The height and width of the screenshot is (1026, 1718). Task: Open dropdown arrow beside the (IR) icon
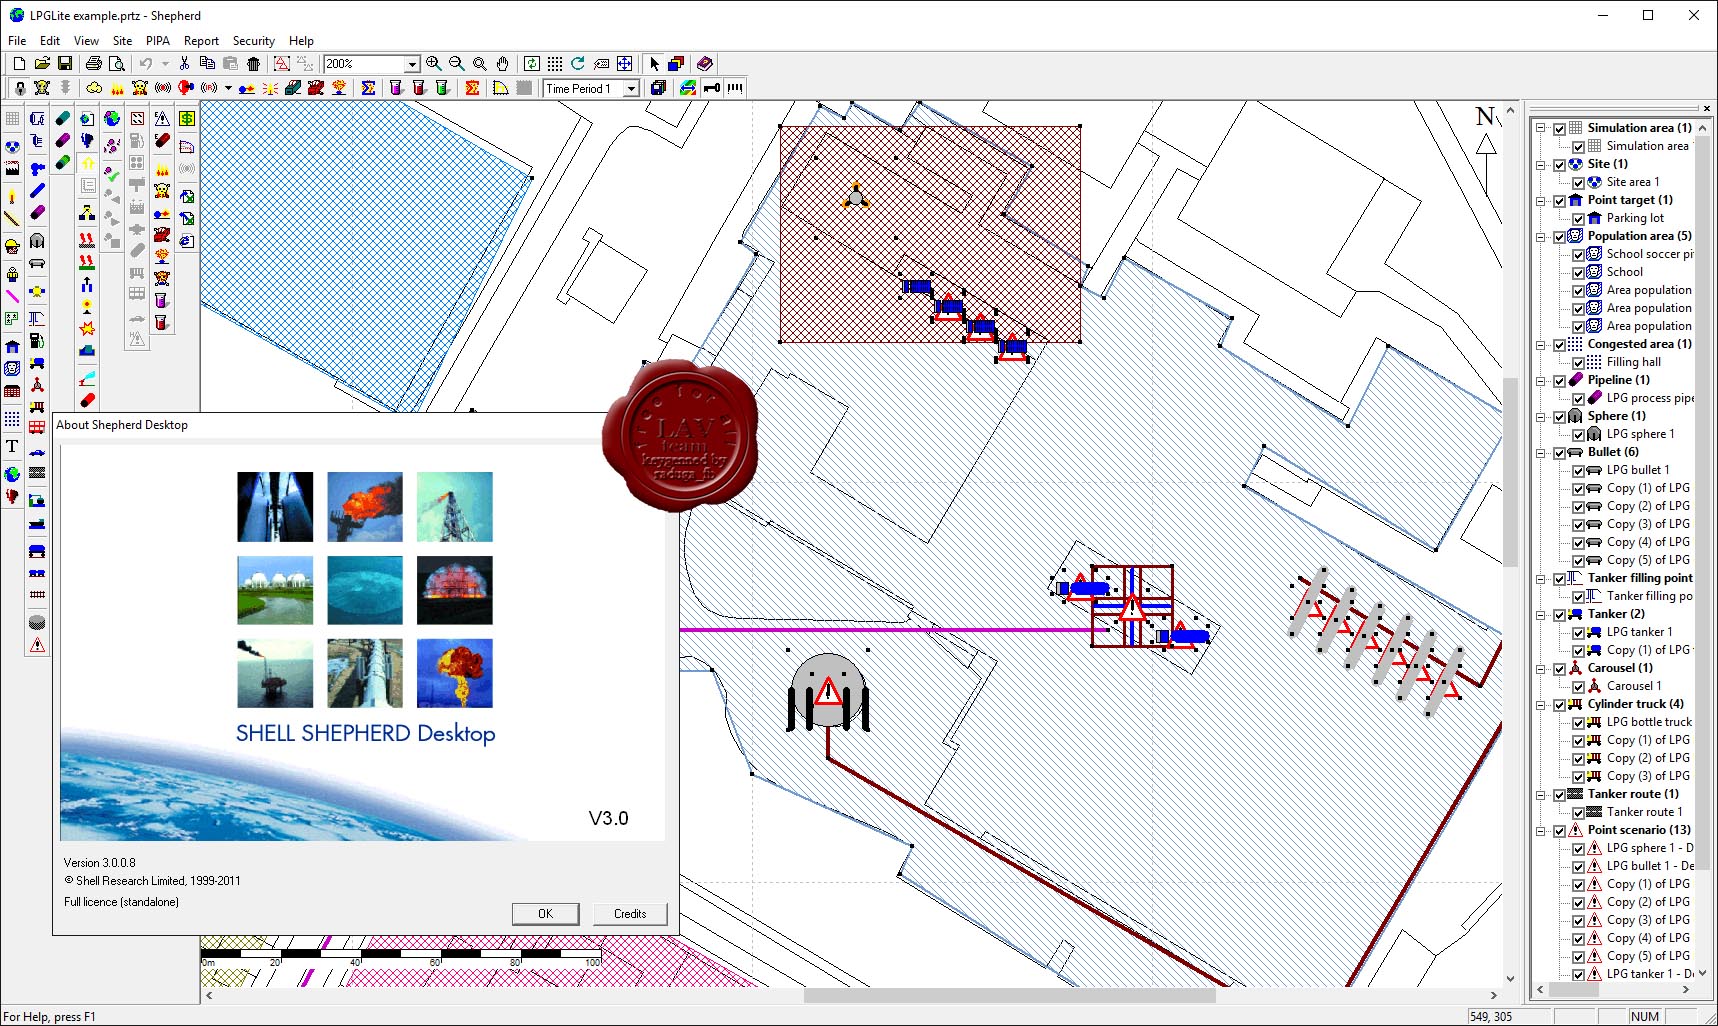pyautogui.click(x=228, y=88)
